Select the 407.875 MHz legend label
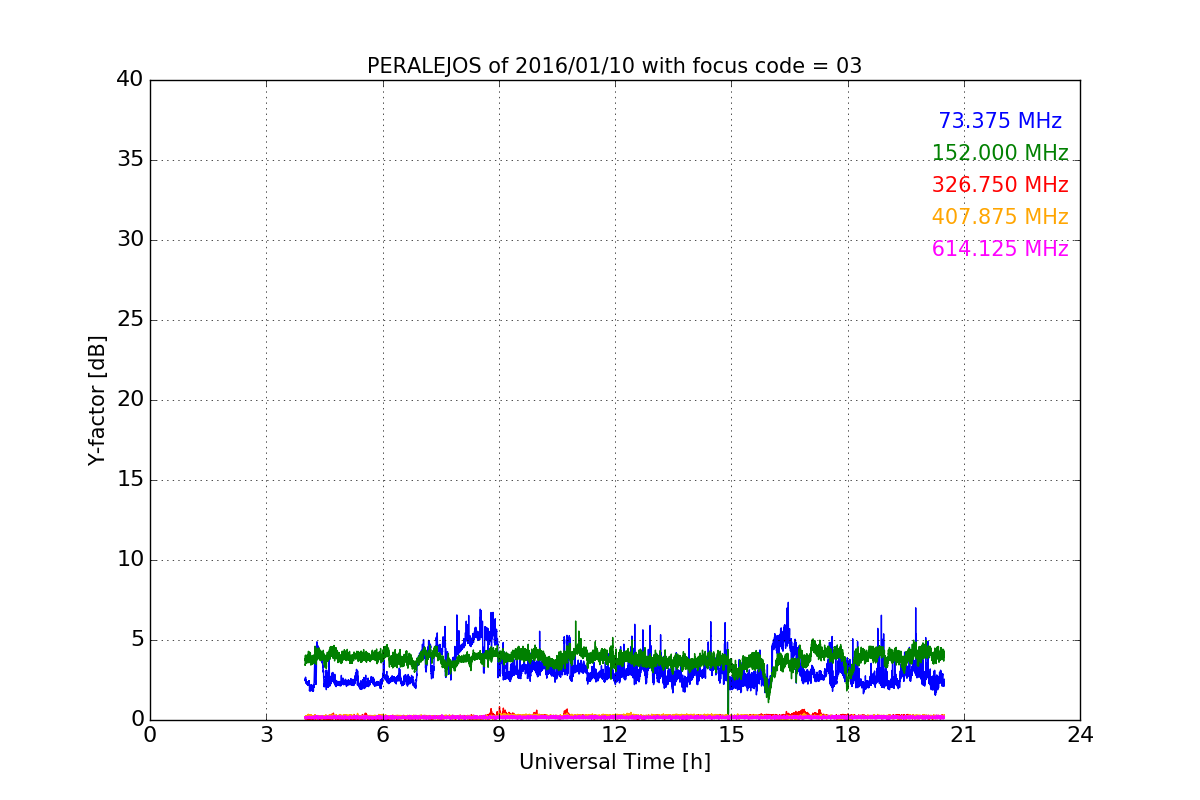 1000,217
